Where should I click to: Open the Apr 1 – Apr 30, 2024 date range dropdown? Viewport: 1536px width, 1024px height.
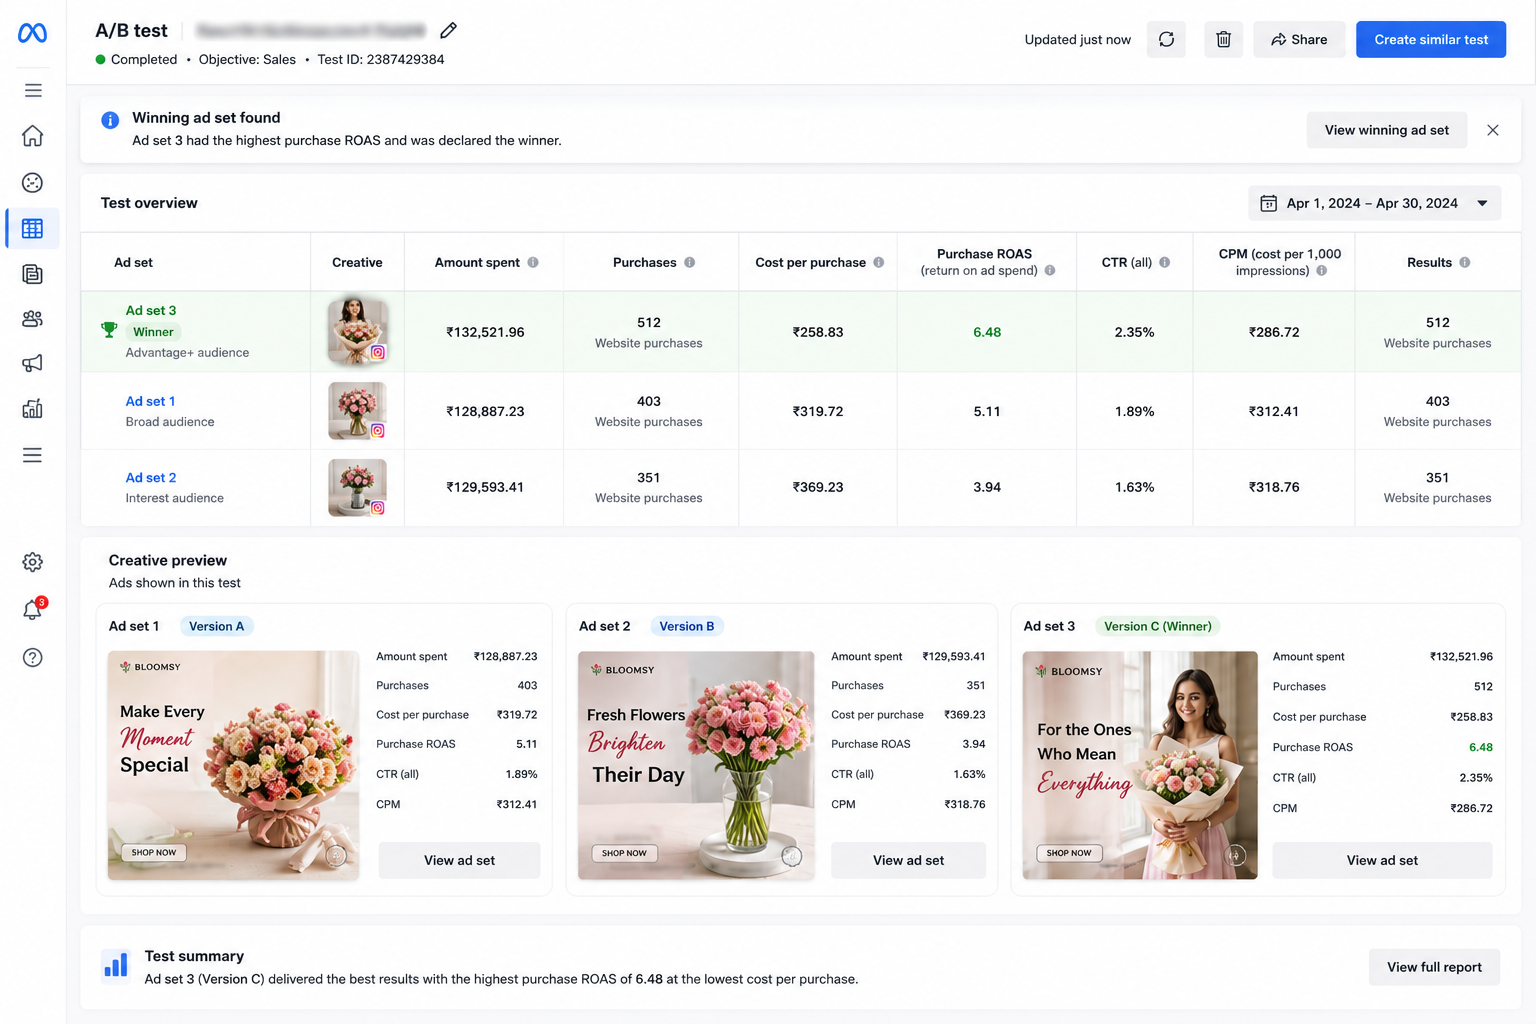click(1374, 203)
